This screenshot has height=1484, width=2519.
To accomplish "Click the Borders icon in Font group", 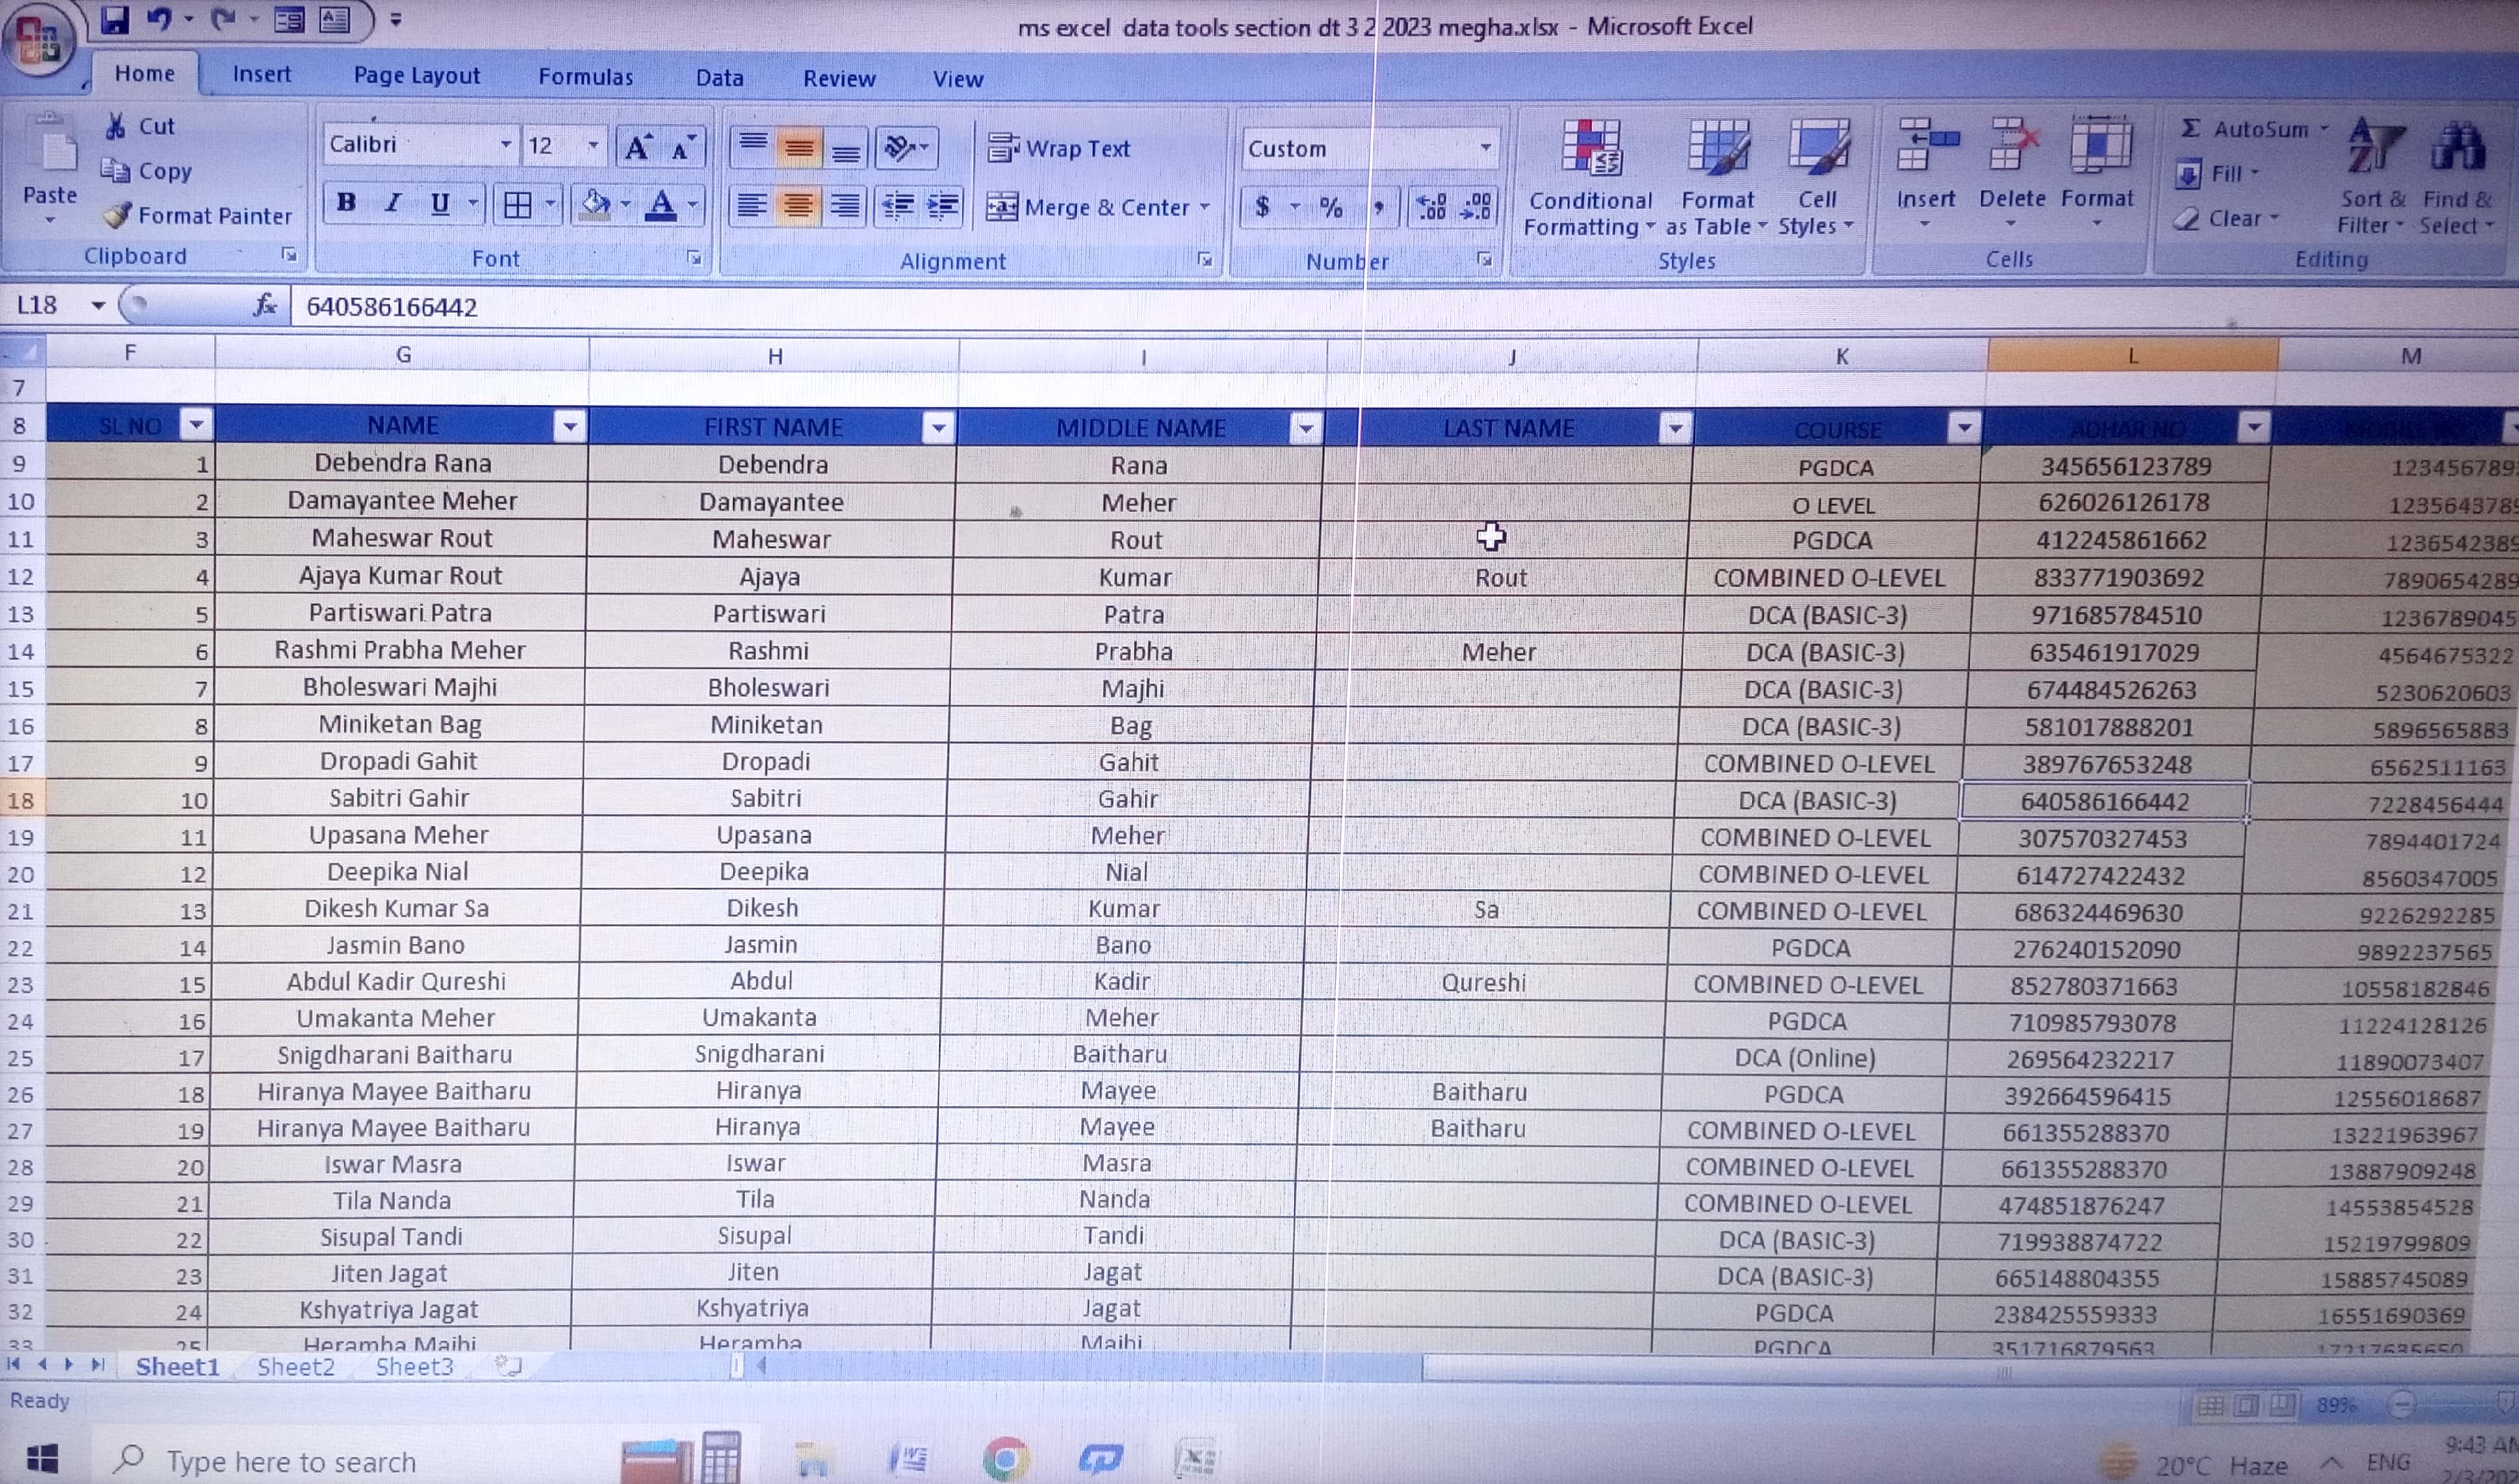I will (517, 206).
